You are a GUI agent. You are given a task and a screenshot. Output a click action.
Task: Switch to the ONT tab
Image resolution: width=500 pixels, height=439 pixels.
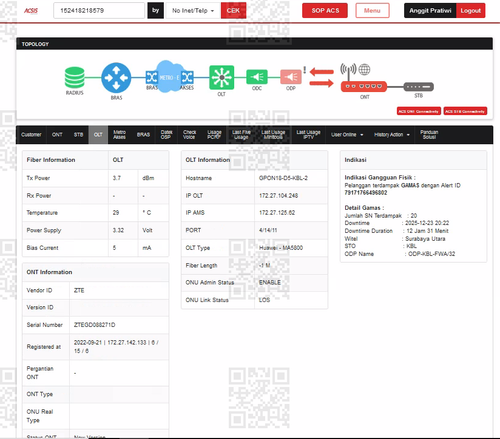click(57, 135)
